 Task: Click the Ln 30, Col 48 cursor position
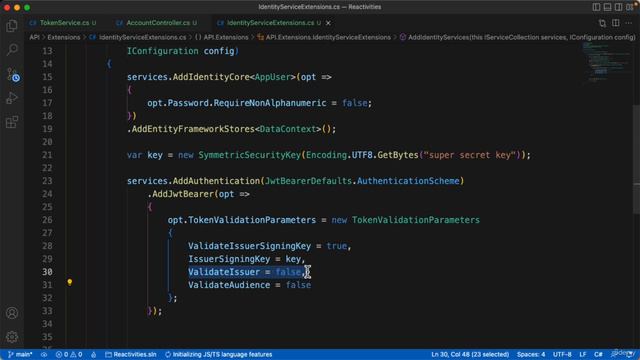(470, 354)
